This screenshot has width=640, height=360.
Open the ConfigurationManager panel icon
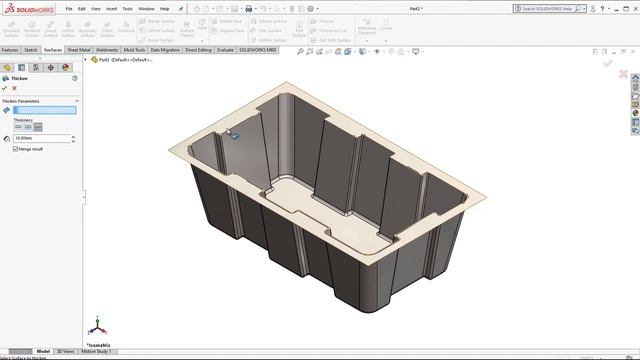tap(36, 67)
